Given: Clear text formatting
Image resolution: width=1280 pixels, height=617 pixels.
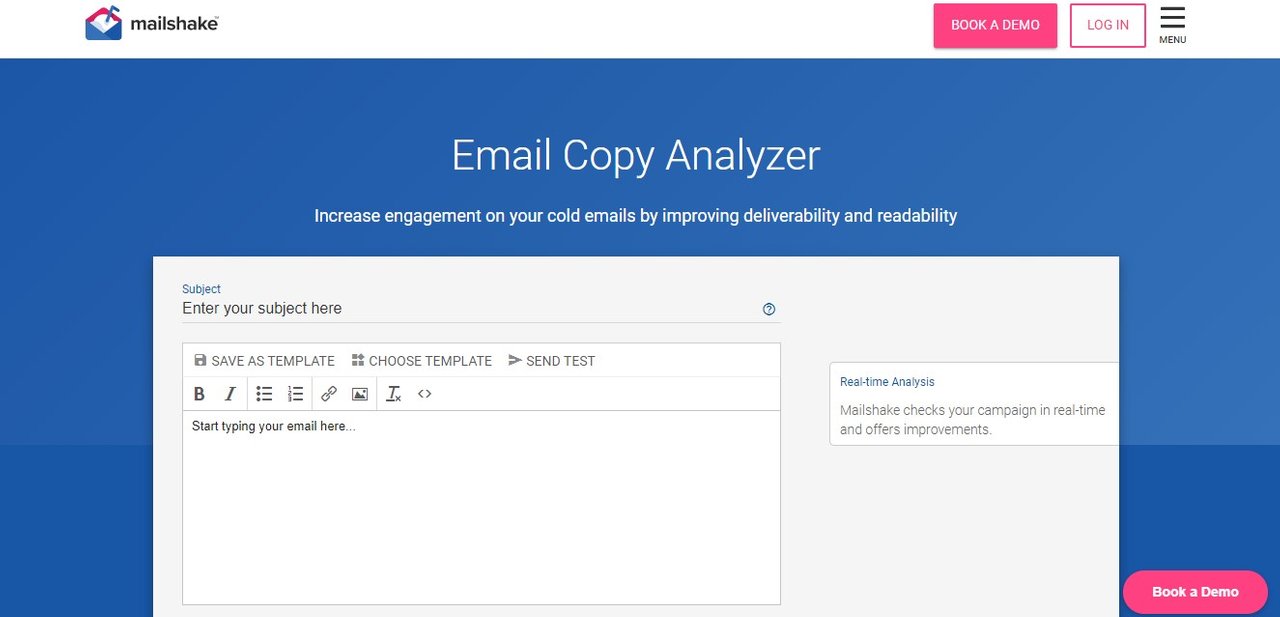Looking at the screenshot, I should coord(394,394).
